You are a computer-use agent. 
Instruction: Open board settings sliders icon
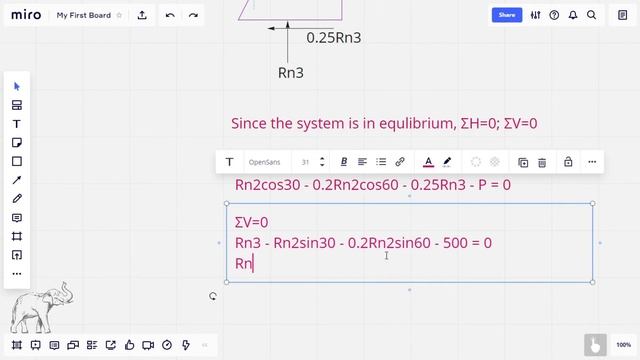point(535,15)
